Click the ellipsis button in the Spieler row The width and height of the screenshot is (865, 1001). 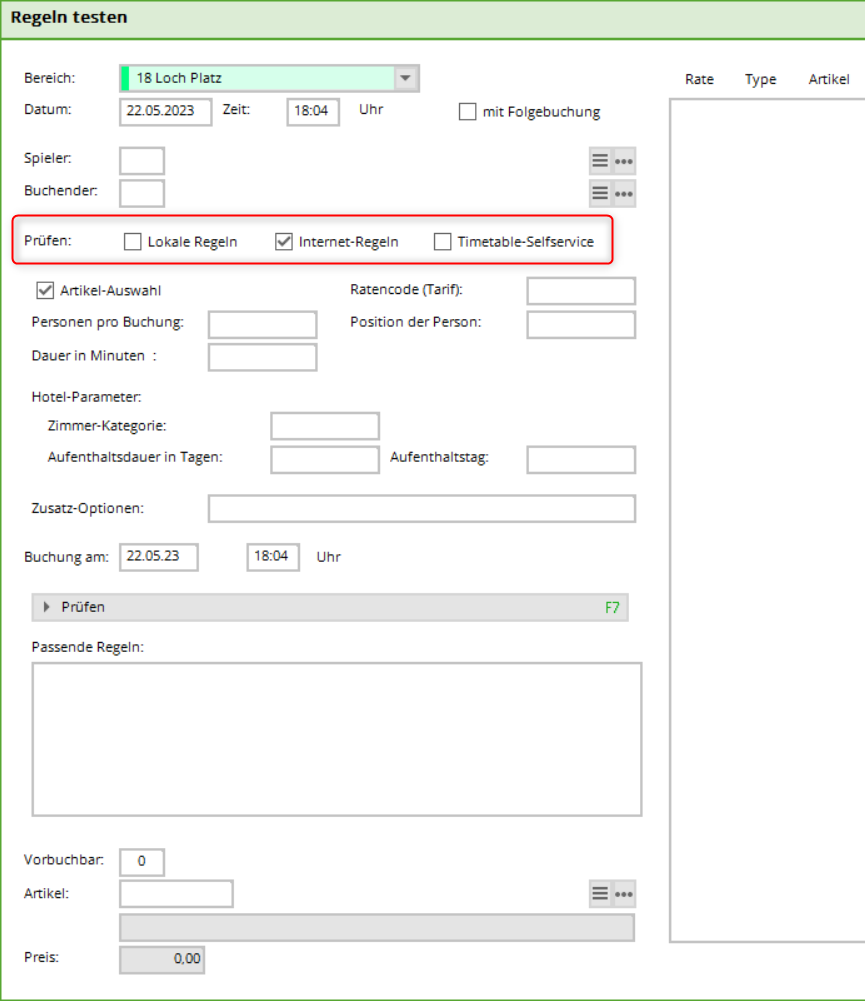click(624, 161)
